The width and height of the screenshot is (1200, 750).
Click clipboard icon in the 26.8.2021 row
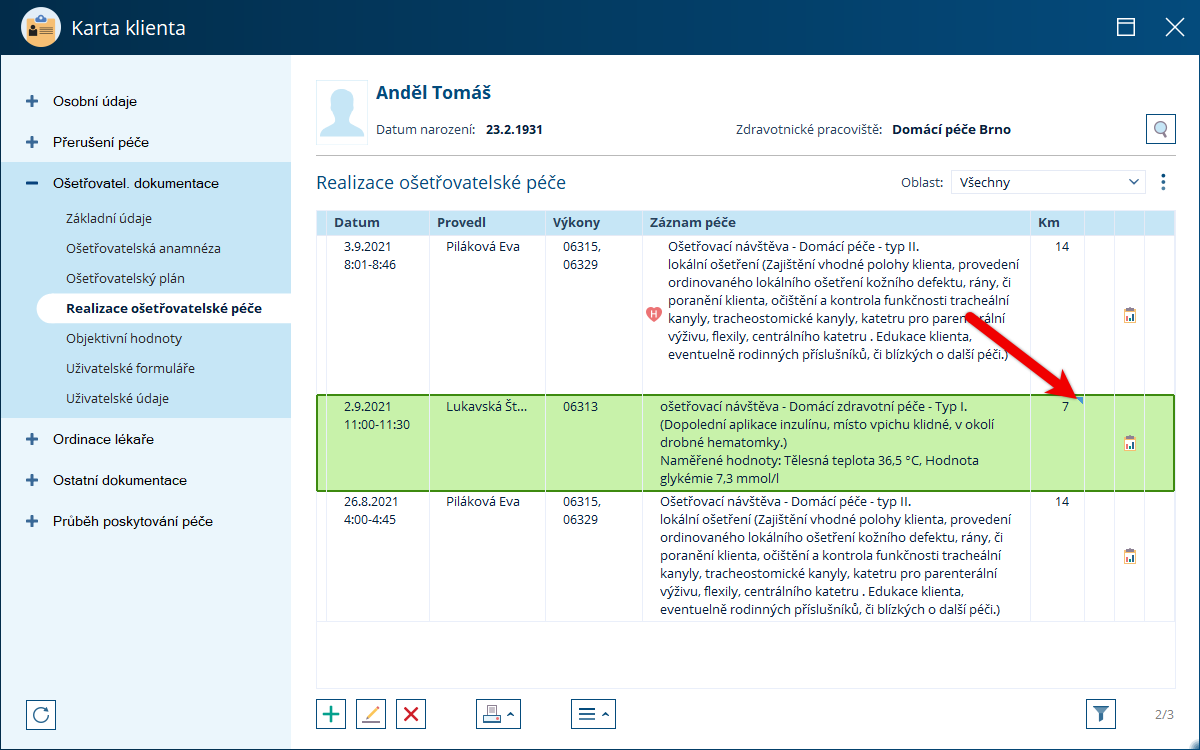click(x=1130, y=557)
